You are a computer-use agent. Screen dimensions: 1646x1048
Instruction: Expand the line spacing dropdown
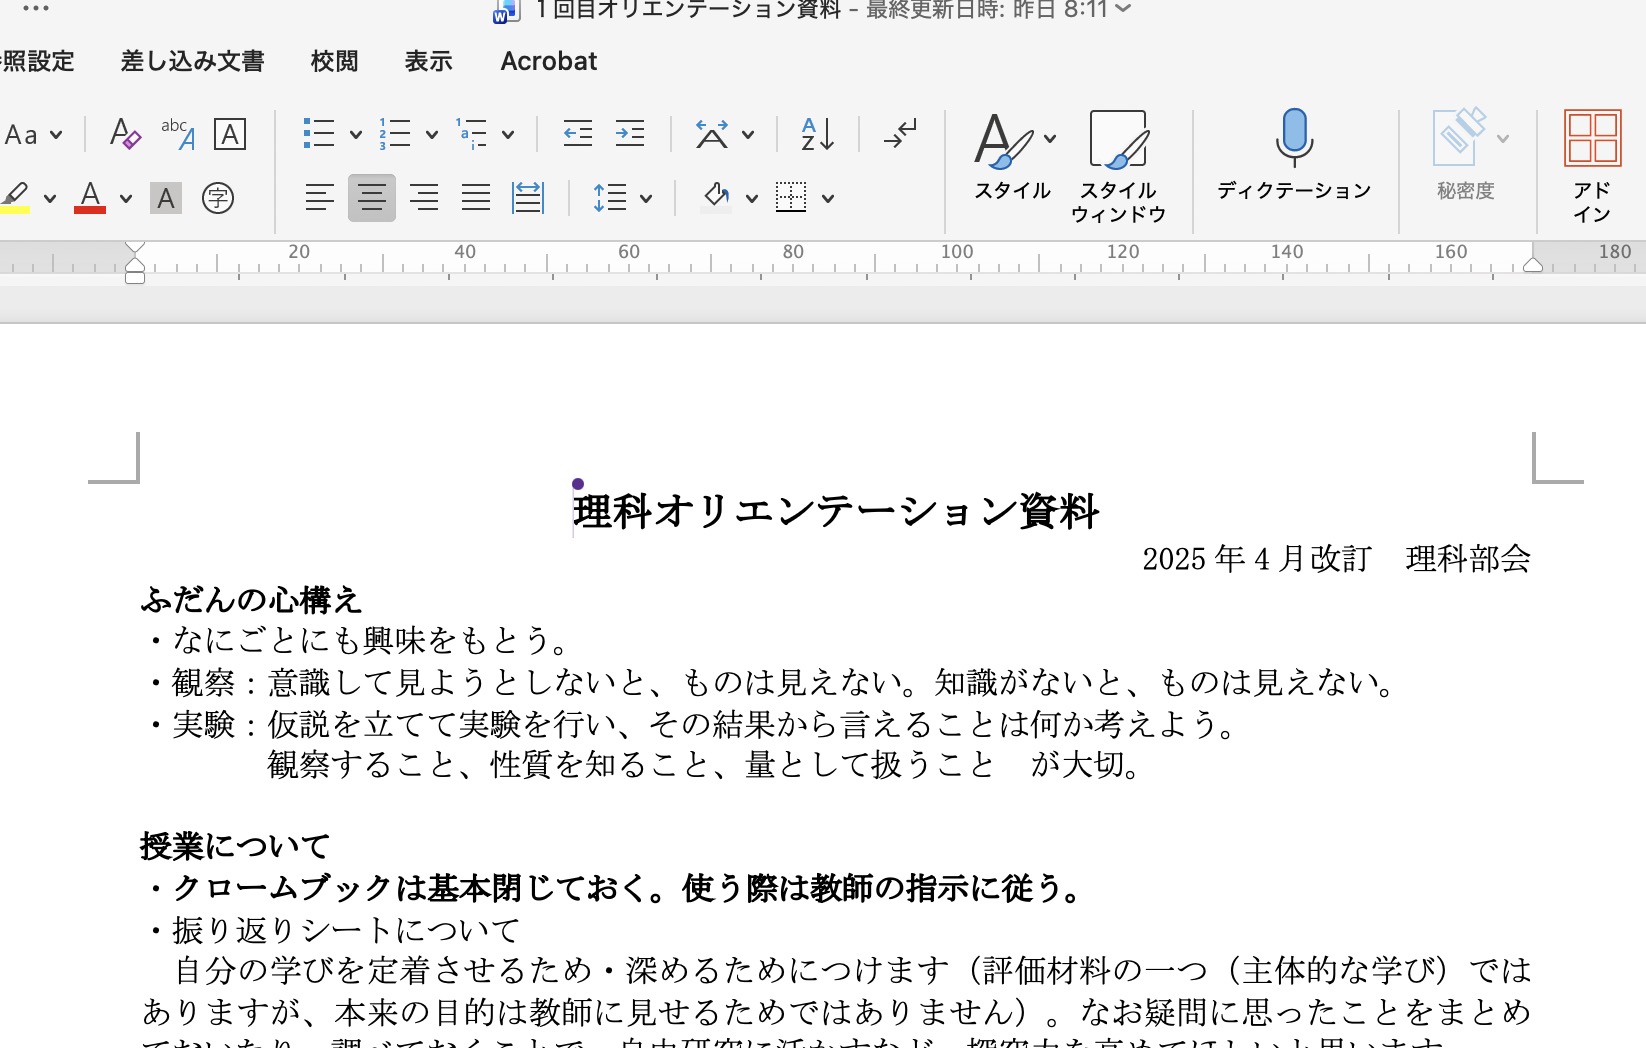646,198
